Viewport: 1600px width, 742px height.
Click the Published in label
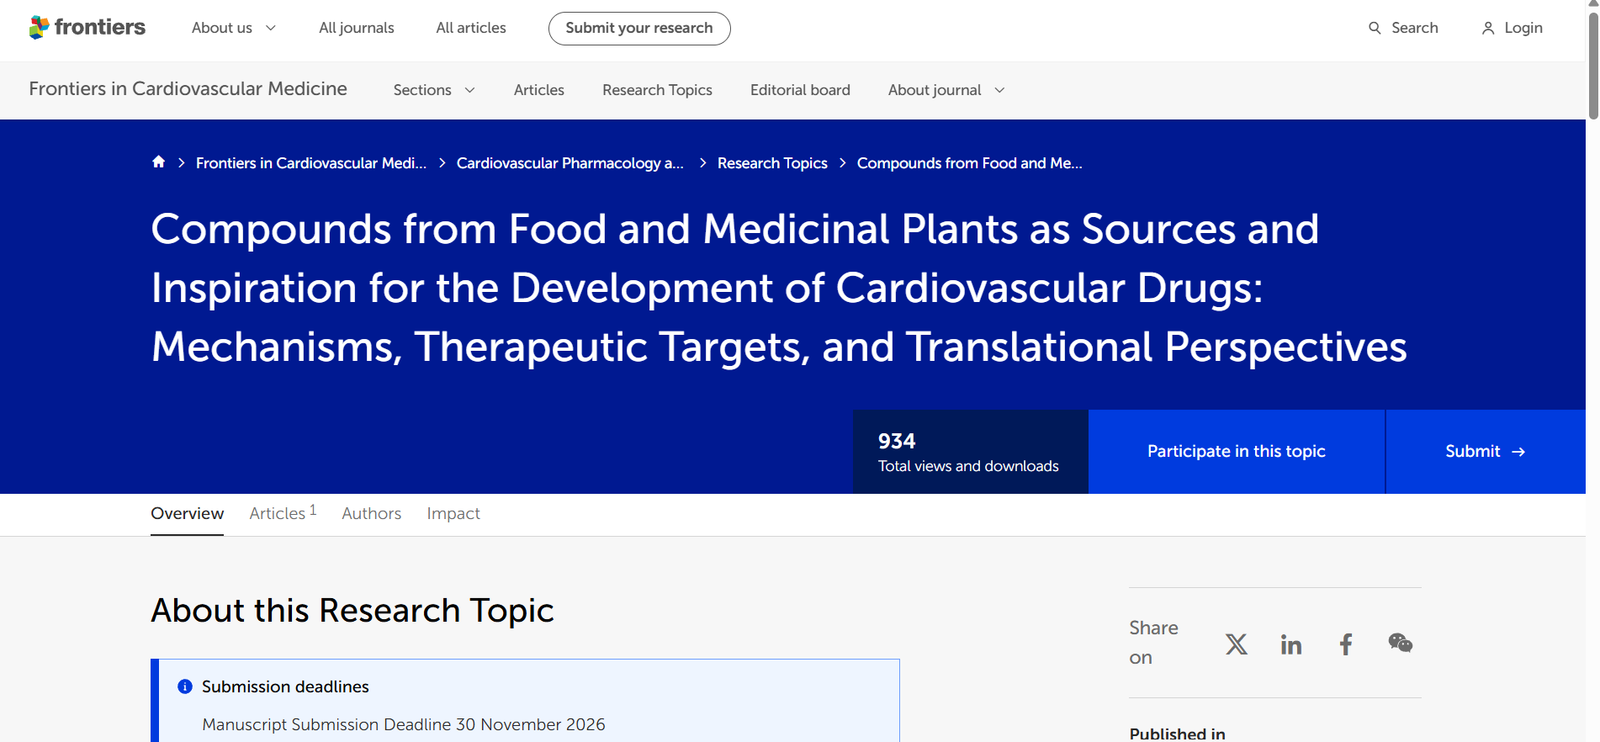click(1177, 733)
